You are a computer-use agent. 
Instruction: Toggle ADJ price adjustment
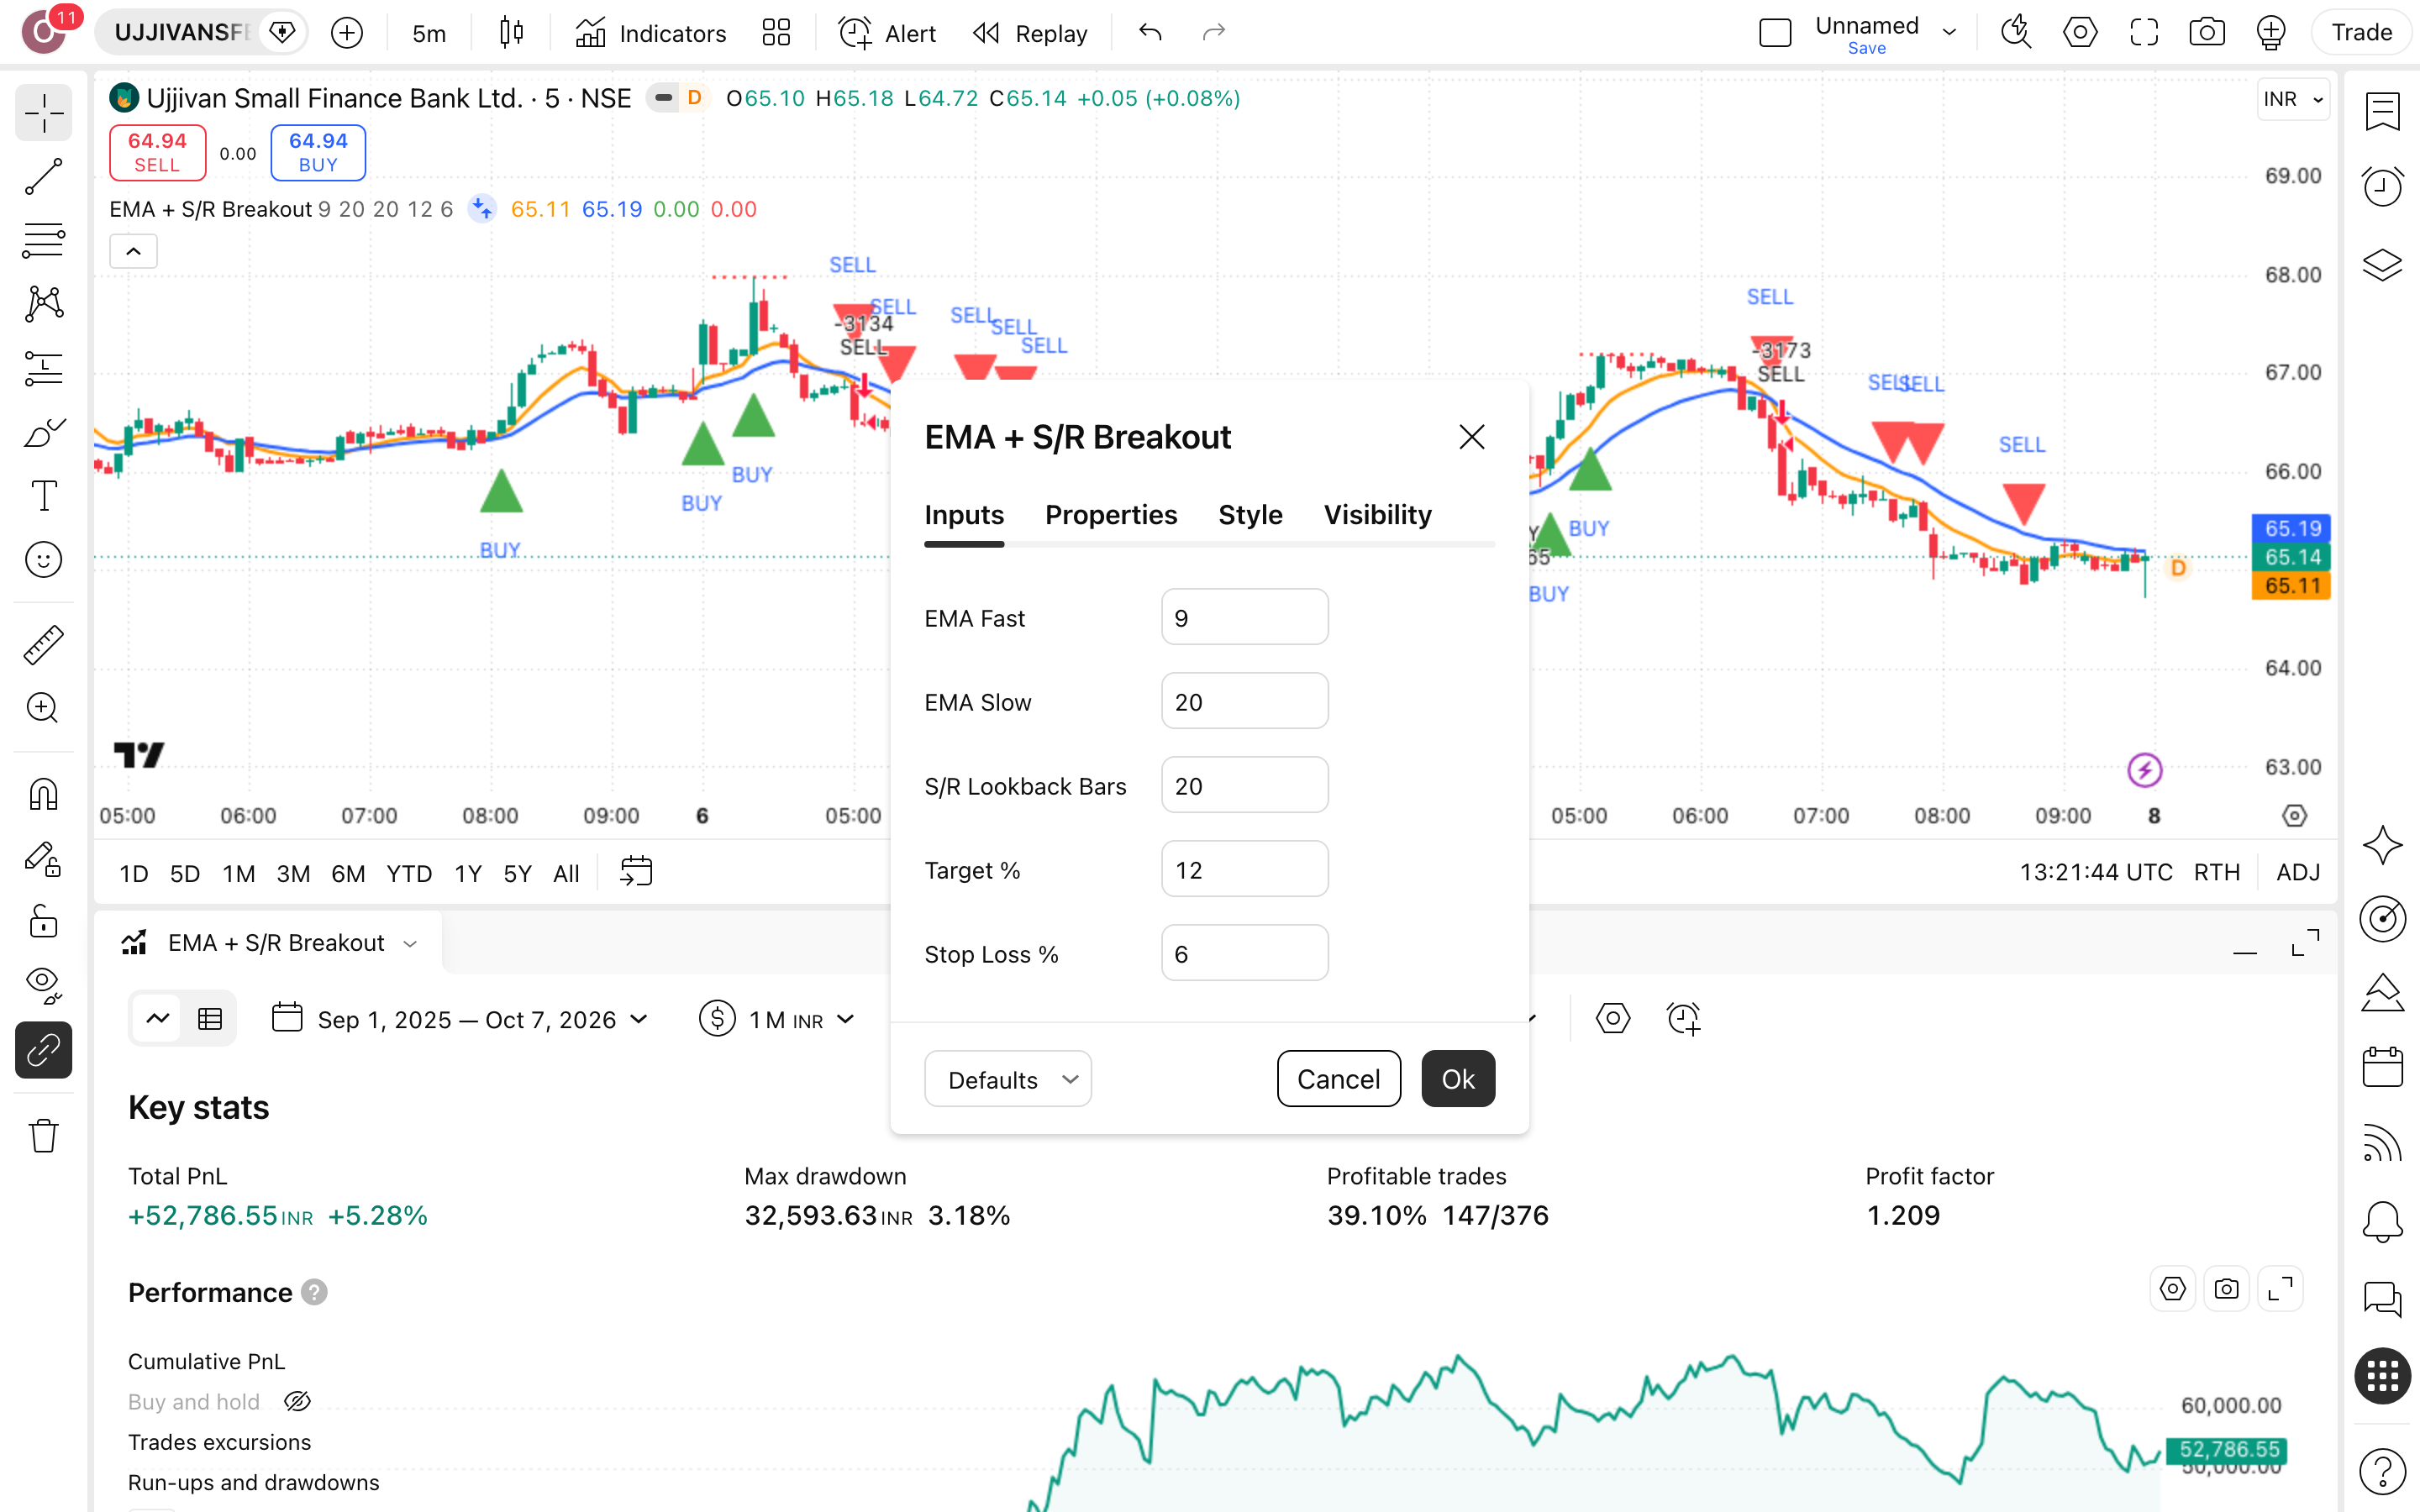click(x=2297, y=872)
